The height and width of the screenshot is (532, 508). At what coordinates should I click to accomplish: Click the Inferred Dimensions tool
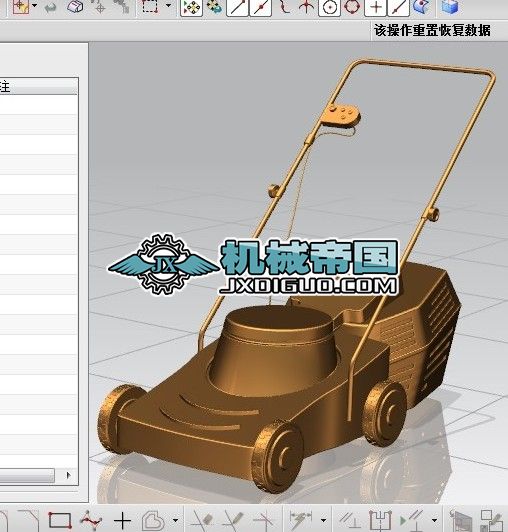tap(301, 519)
